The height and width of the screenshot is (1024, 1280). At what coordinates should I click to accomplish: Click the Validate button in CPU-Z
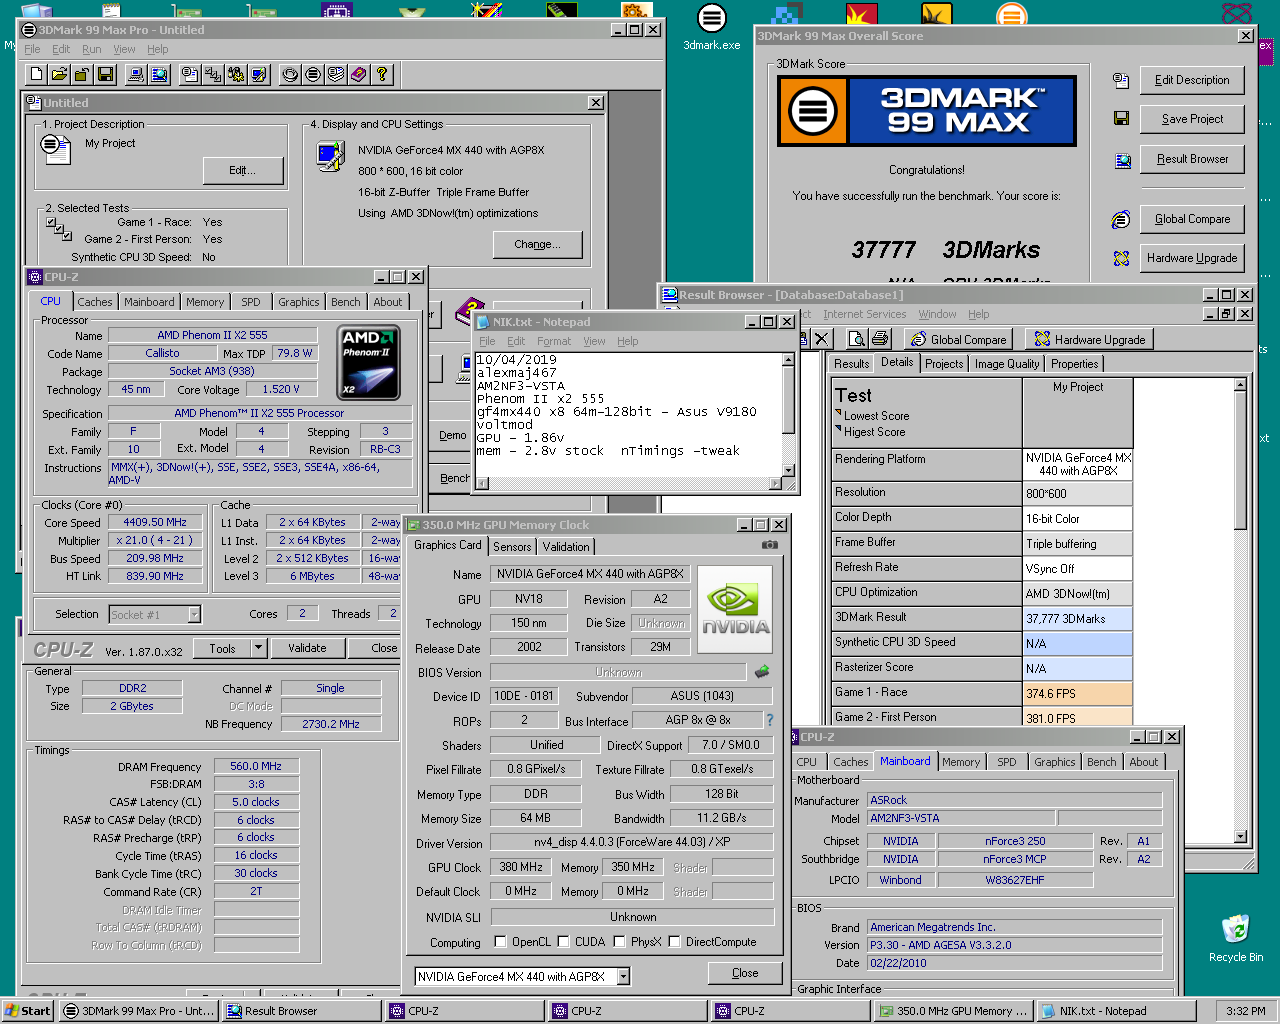(307, 648)
